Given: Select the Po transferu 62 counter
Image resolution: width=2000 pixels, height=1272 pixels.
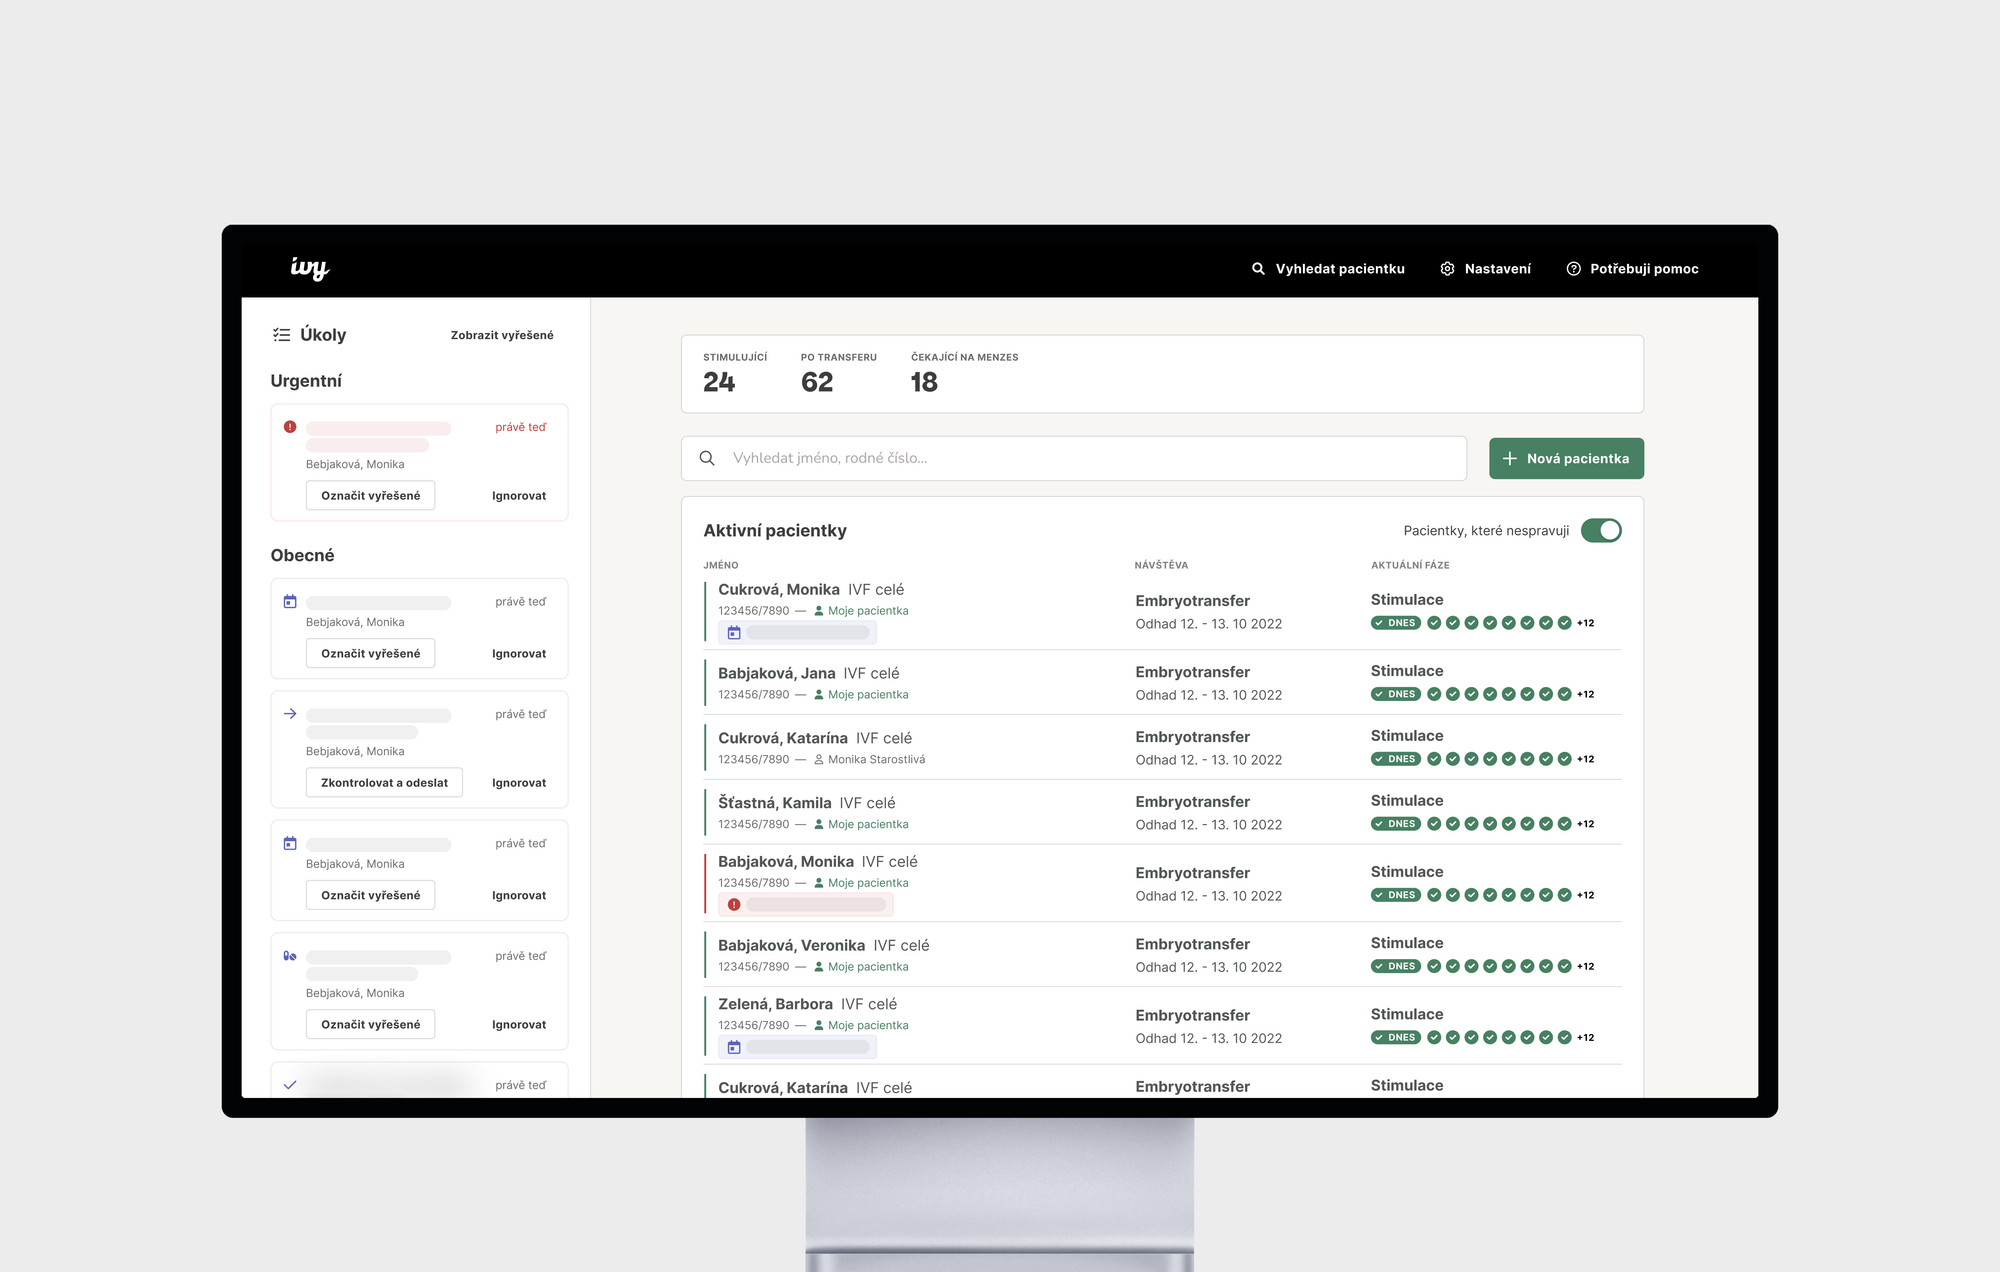Looking at the screenshot, I should (x=838, y=373).
